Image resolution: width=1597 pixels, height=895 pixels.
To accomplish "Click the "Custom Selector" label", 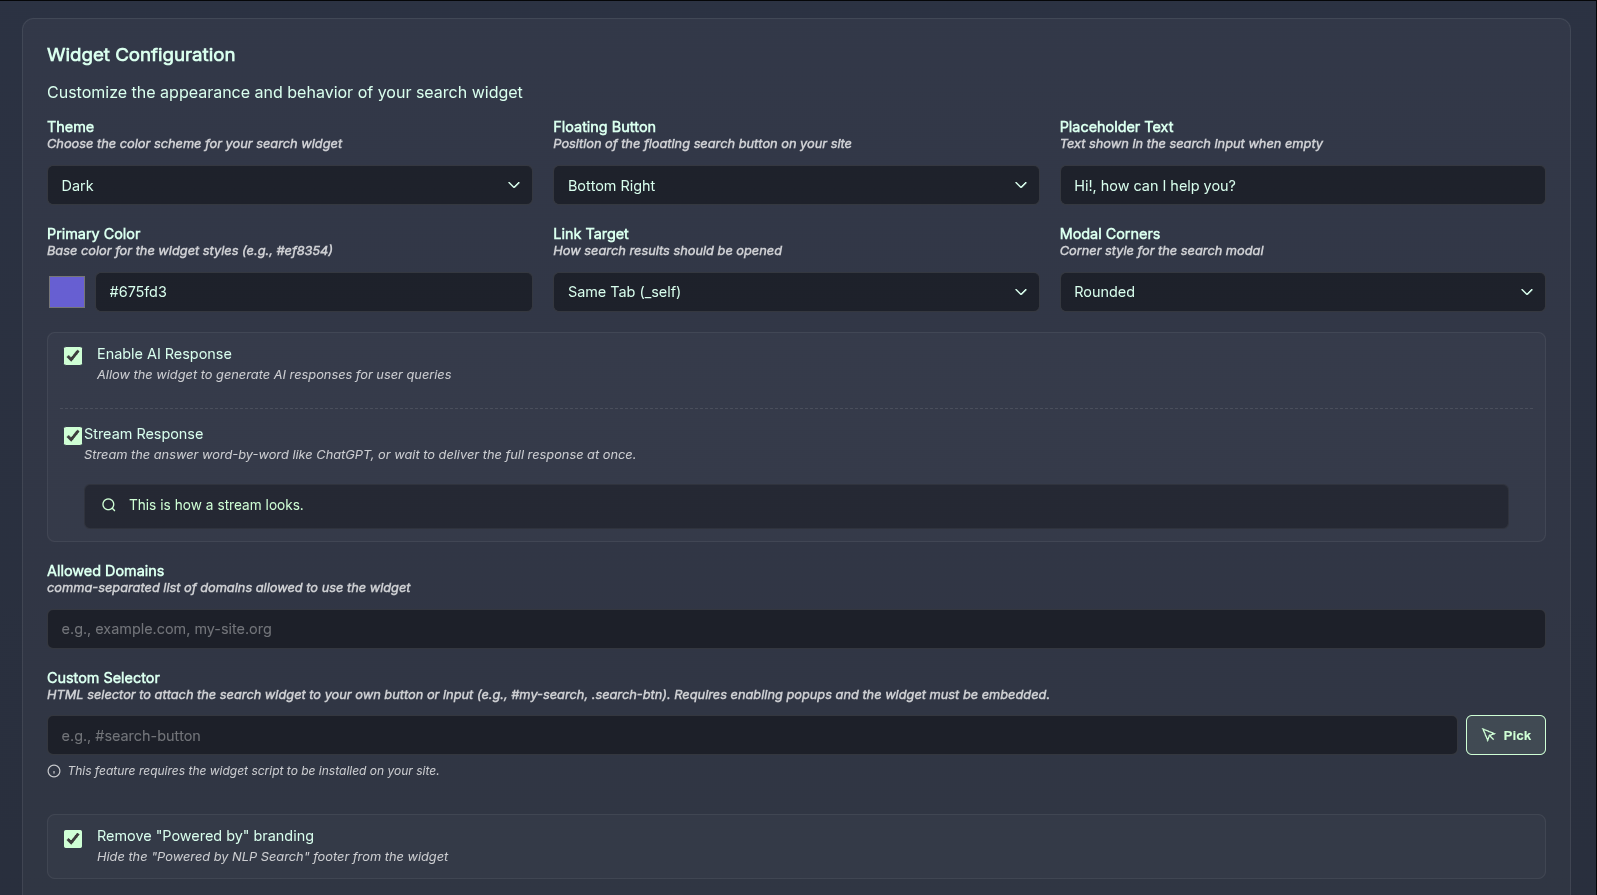I will (103, 678).
